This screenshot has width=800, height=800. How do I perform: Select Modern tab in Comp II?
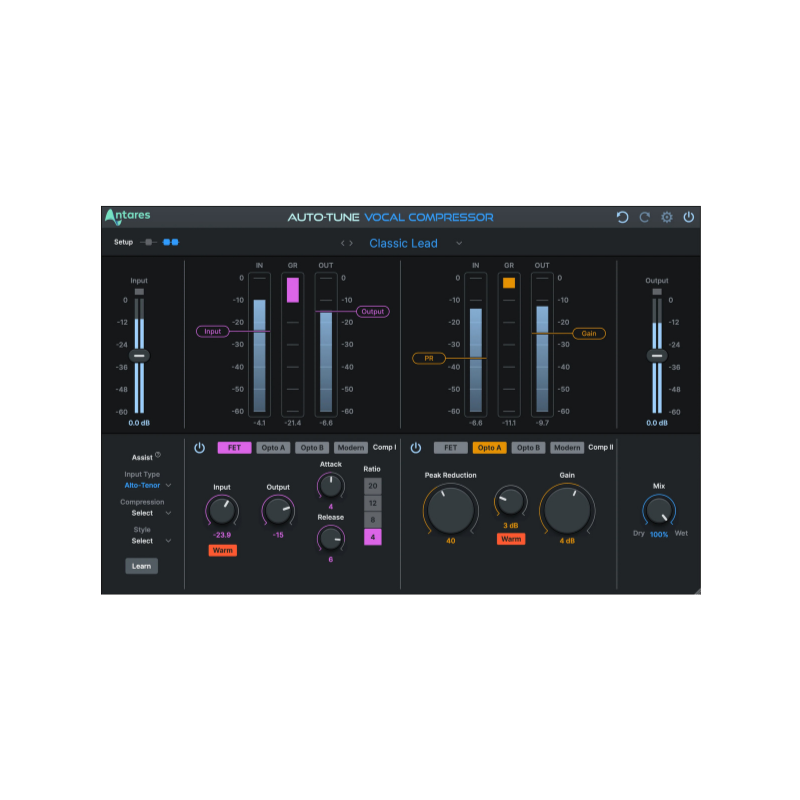coord(567,448)
